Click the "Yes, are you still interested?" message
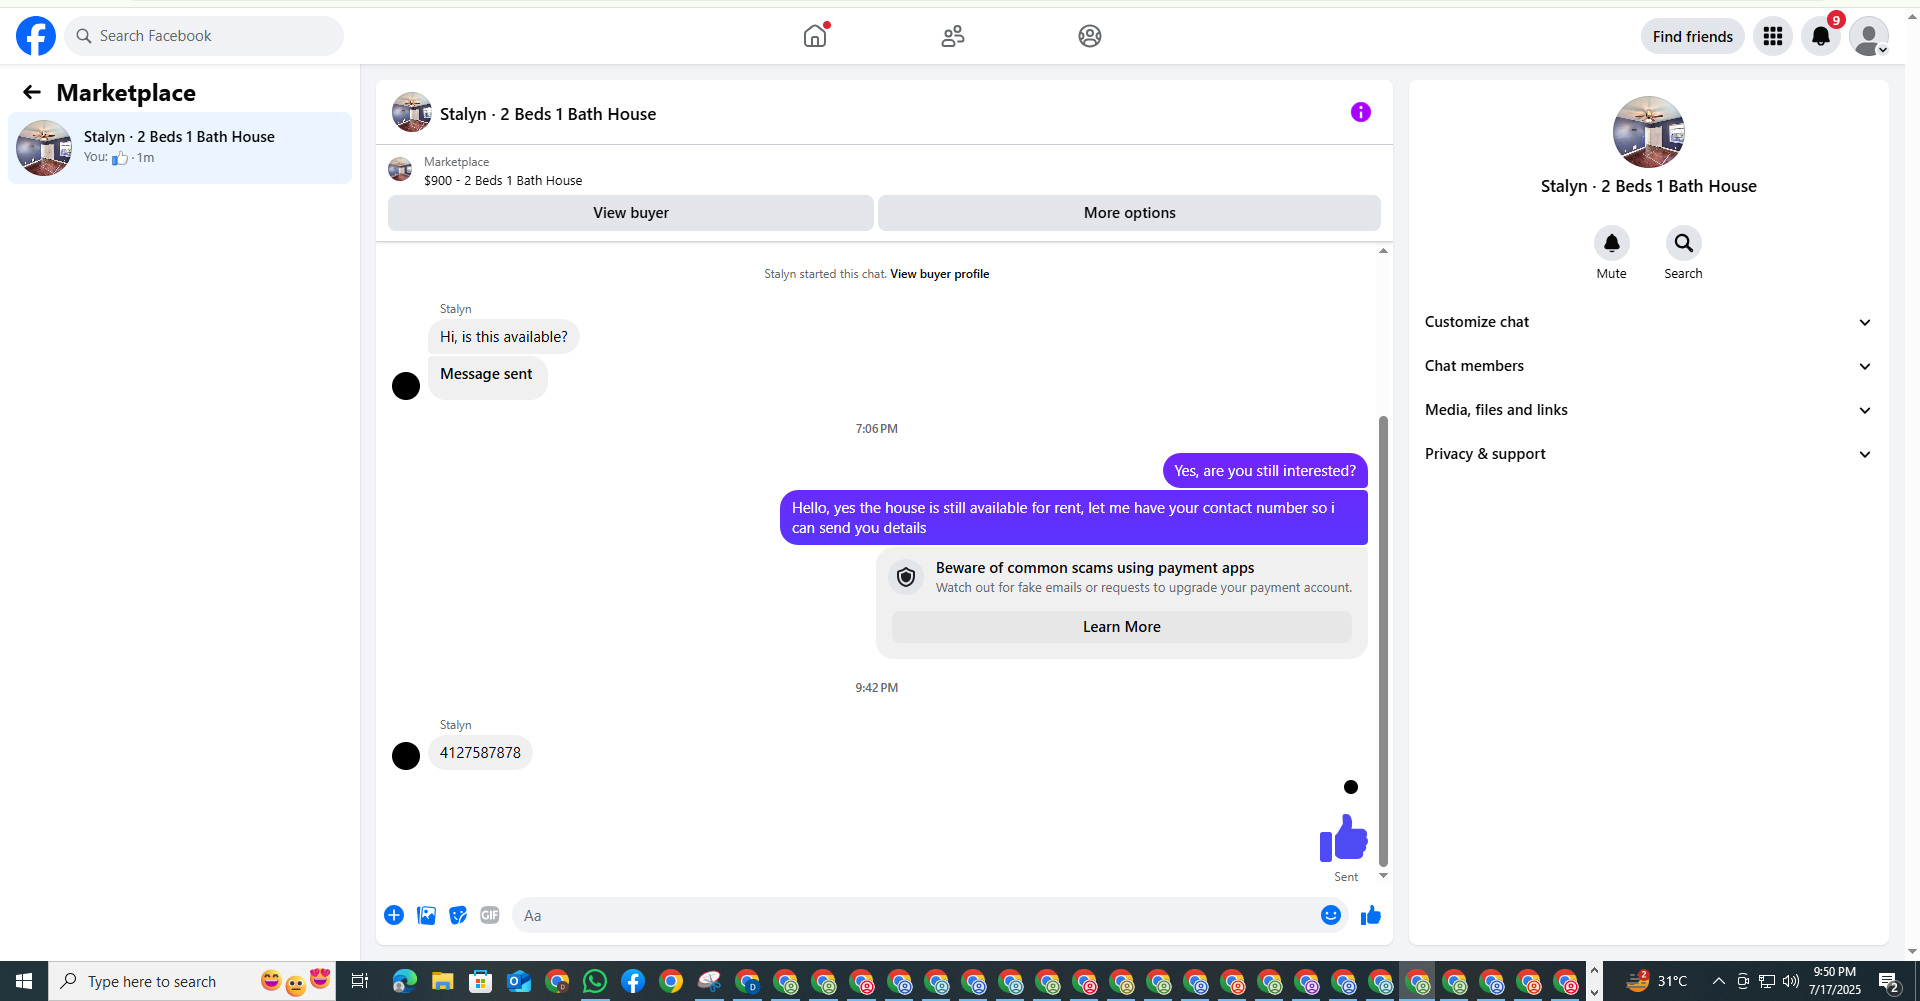 1265,471
